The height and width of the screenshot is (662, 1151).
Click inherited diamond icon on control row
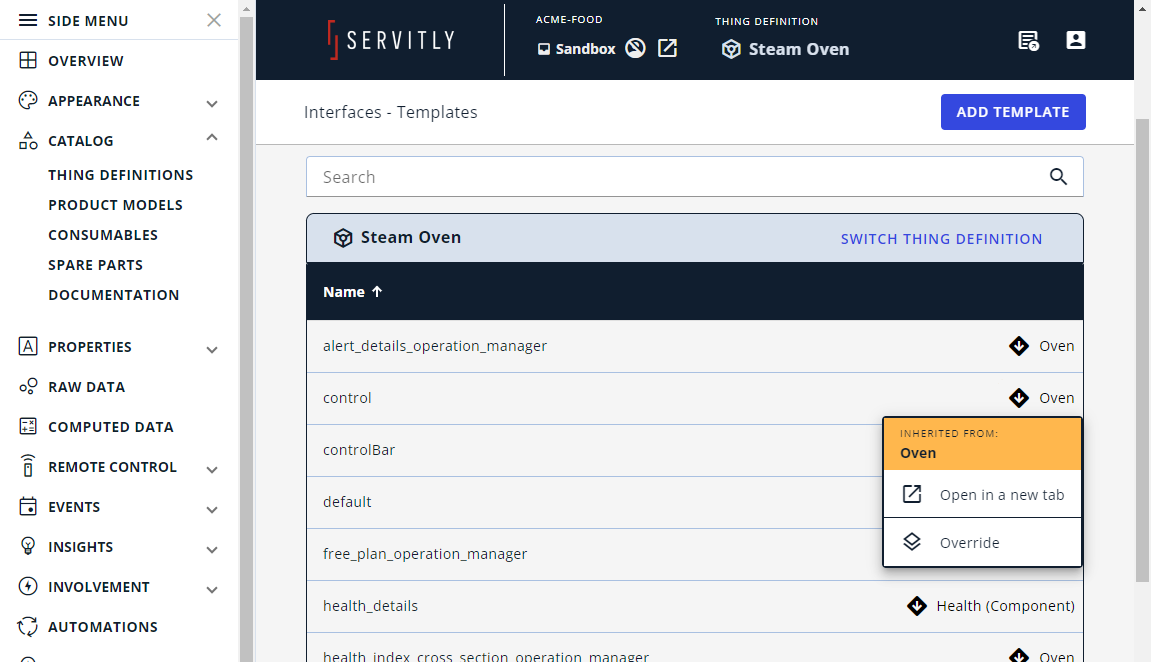pyautogui.click(x=1019, y=398)
